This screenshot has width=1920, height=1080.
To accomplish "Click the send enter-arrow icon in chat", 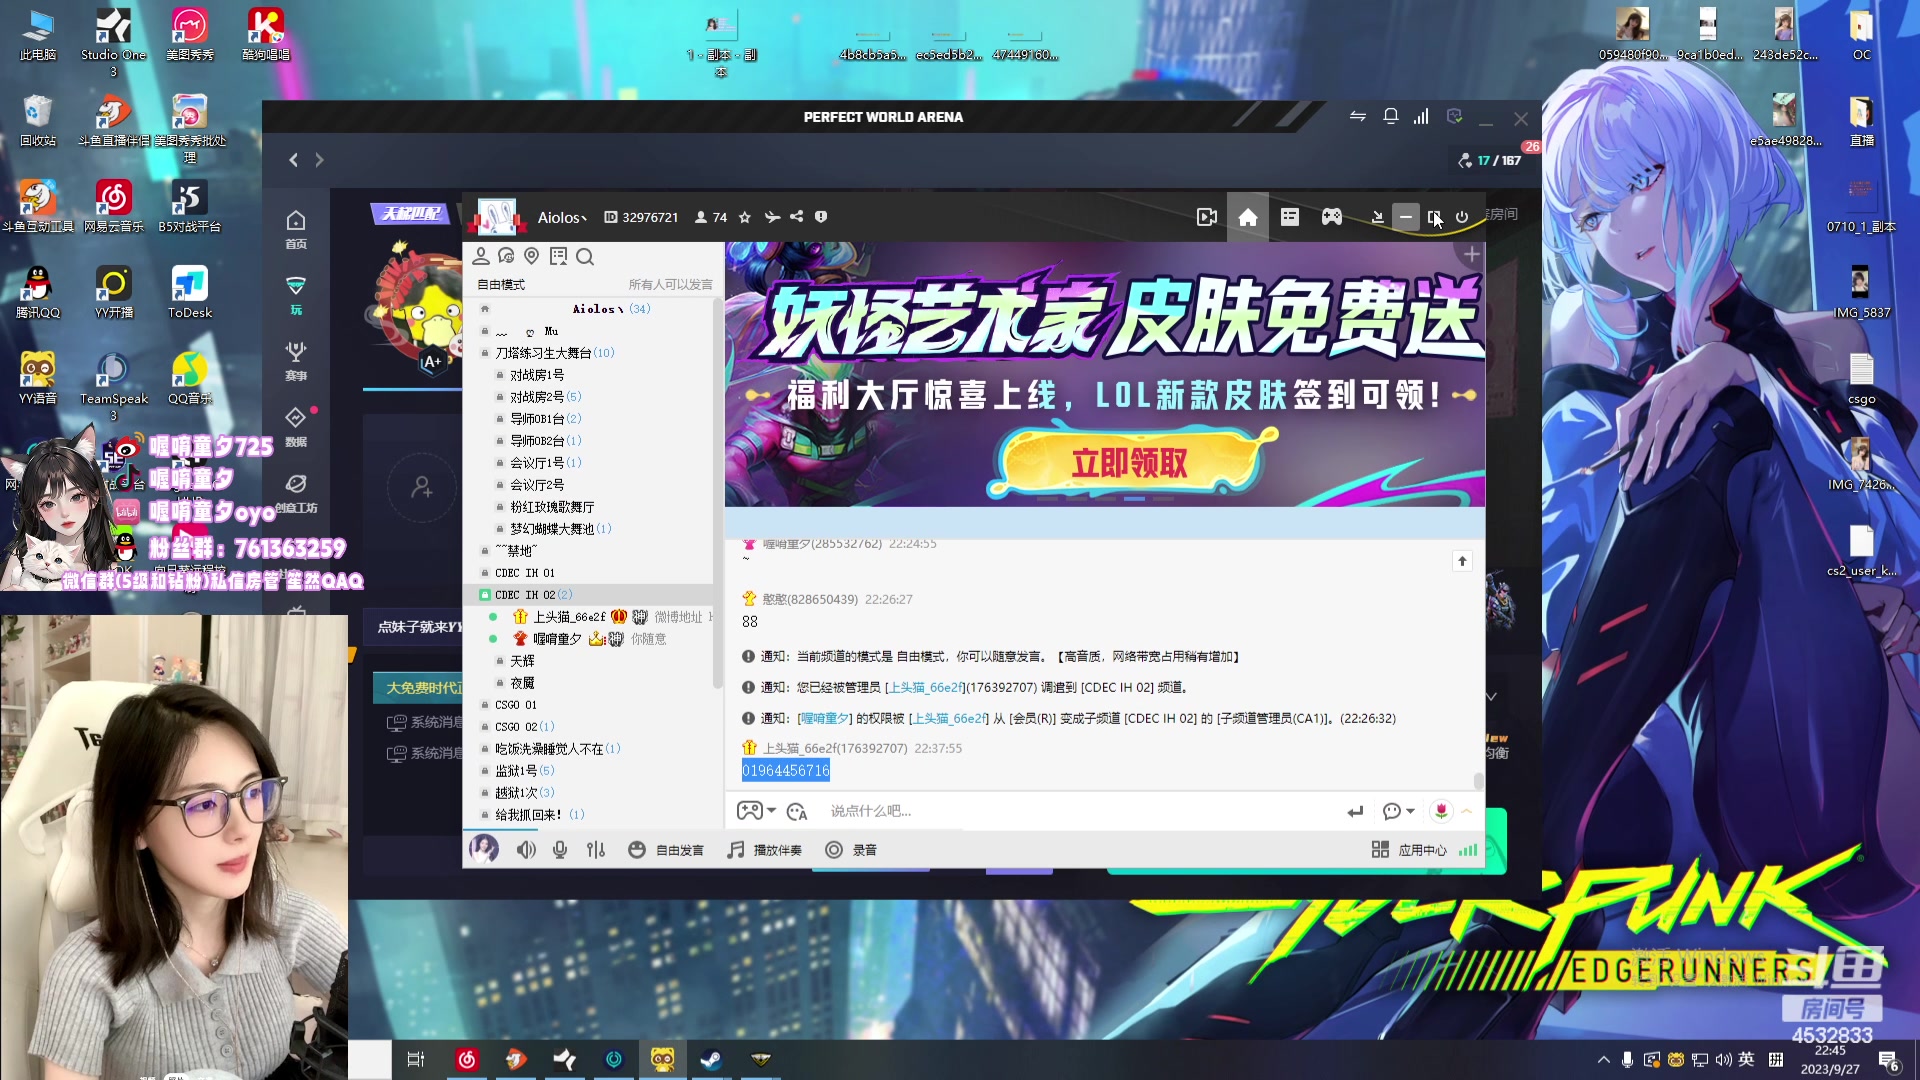I will click(1355, 811).
